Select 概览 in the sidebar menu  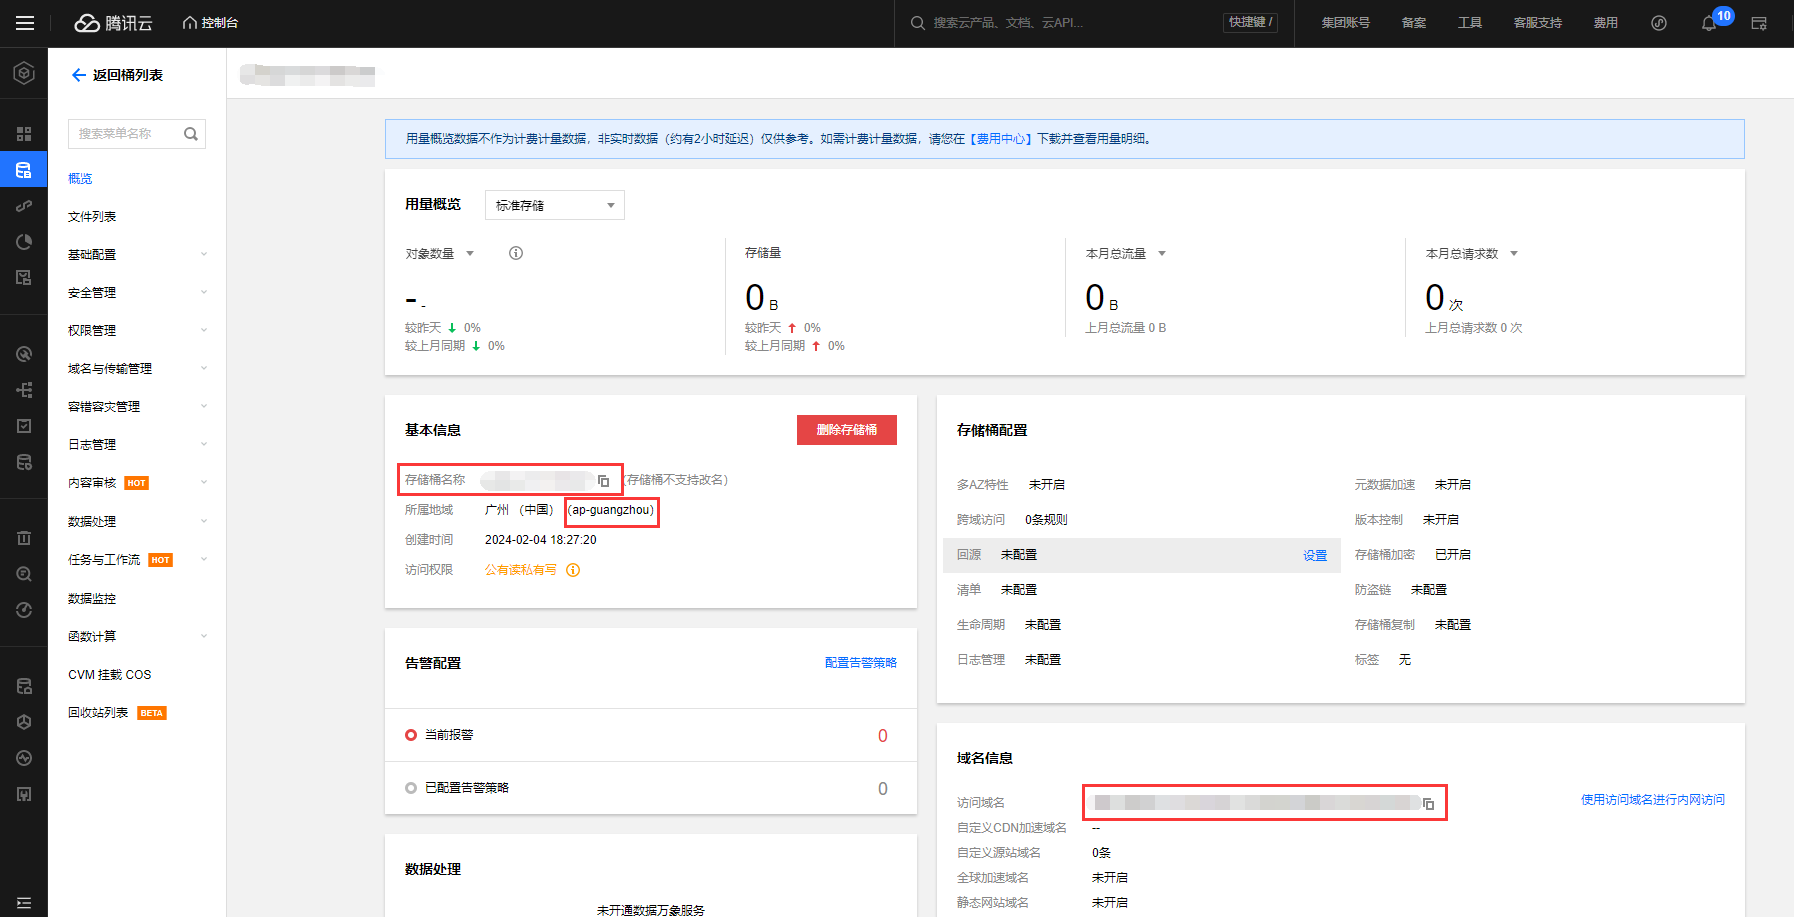[80, 179]
